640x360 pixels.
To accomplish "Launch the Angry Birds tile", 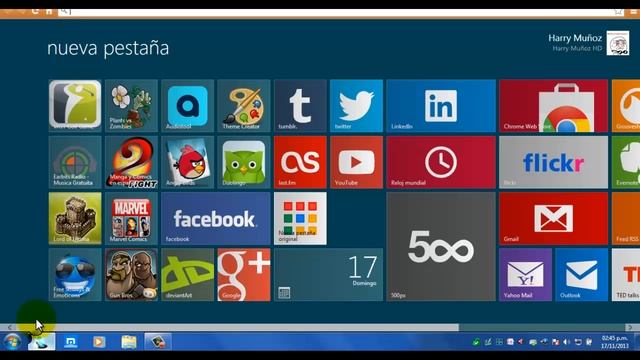I will click(x=188, y=162).
